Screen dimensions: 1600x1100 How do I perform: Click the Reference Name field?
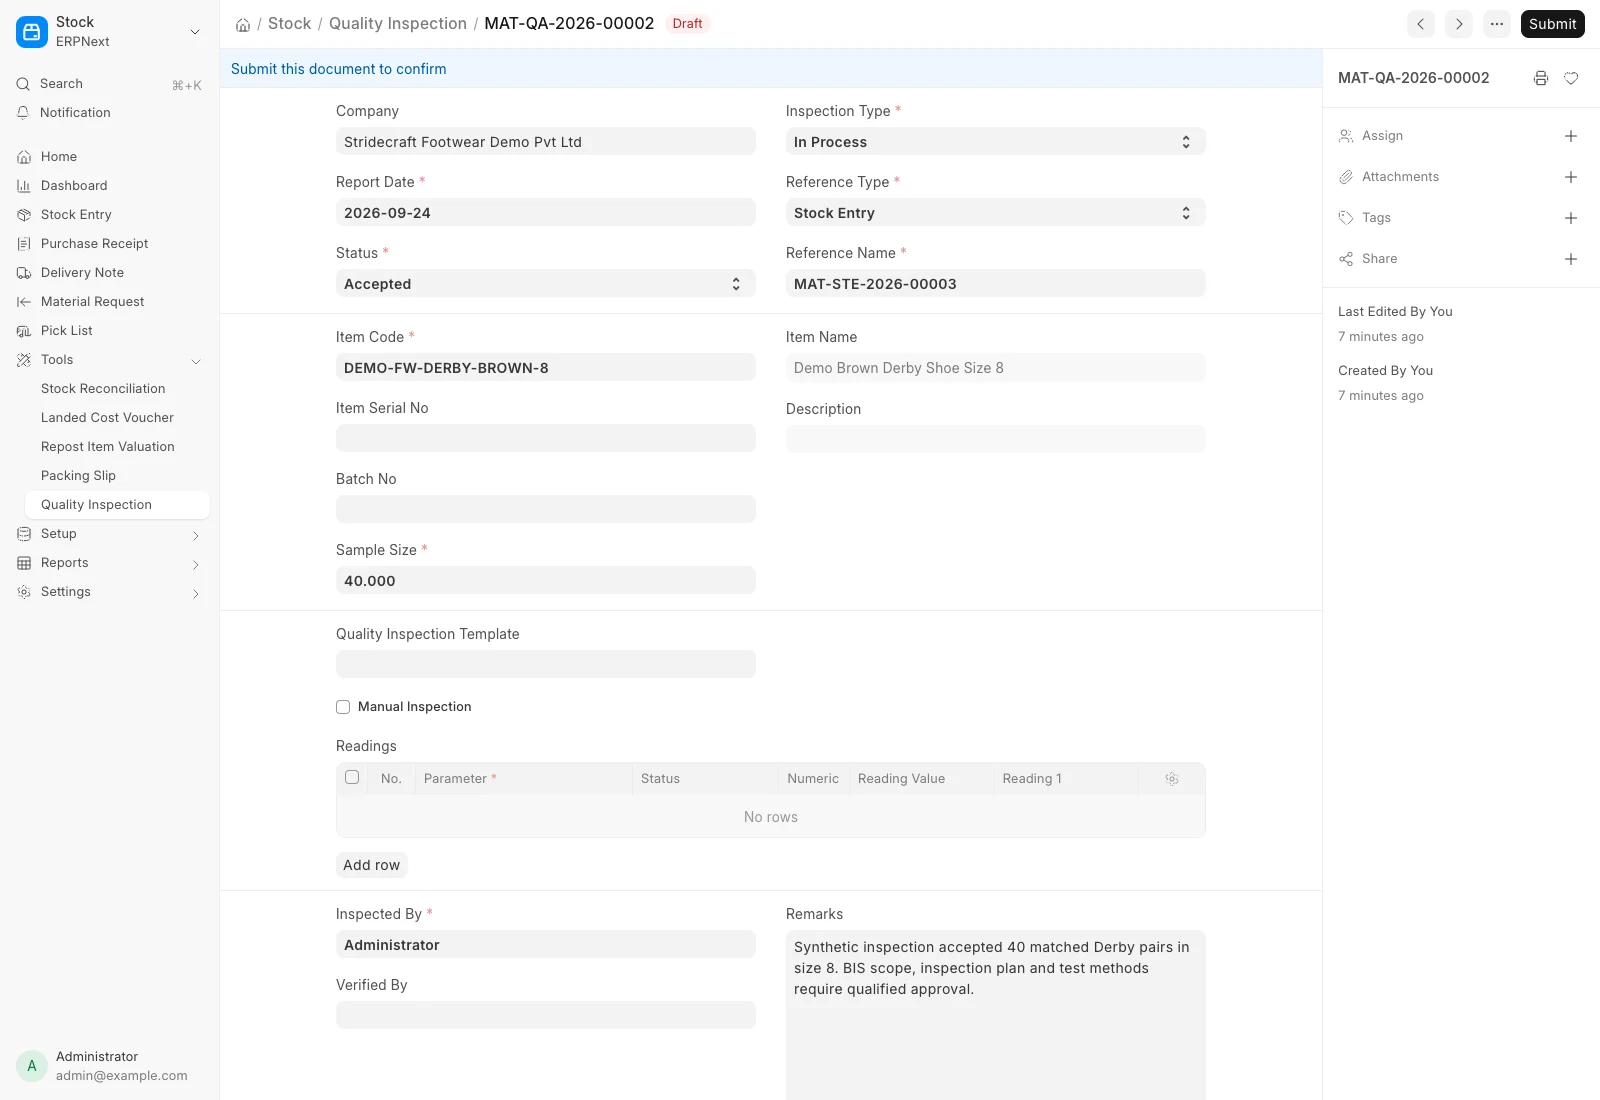[995, 284]
